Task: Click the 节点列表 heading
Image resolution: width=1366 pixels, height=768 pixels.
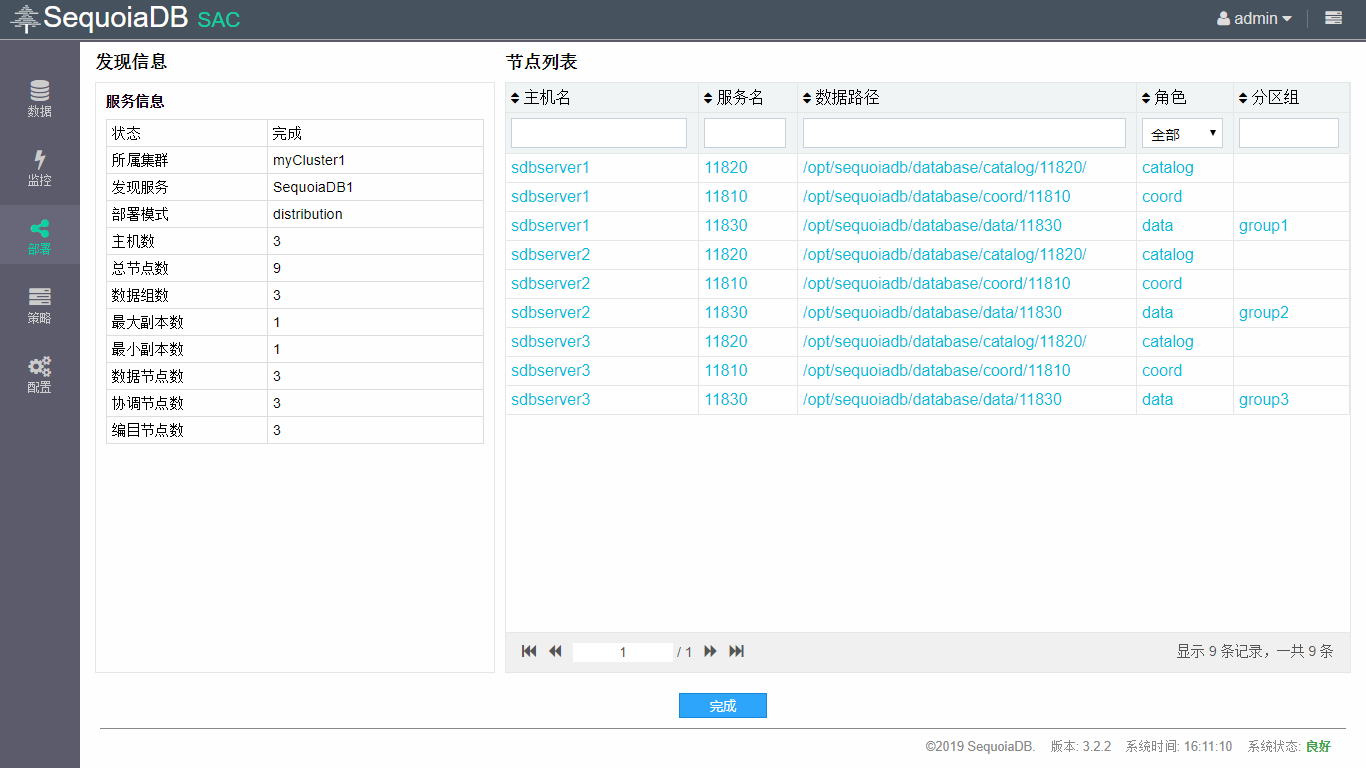Action: tap(542, 62)
